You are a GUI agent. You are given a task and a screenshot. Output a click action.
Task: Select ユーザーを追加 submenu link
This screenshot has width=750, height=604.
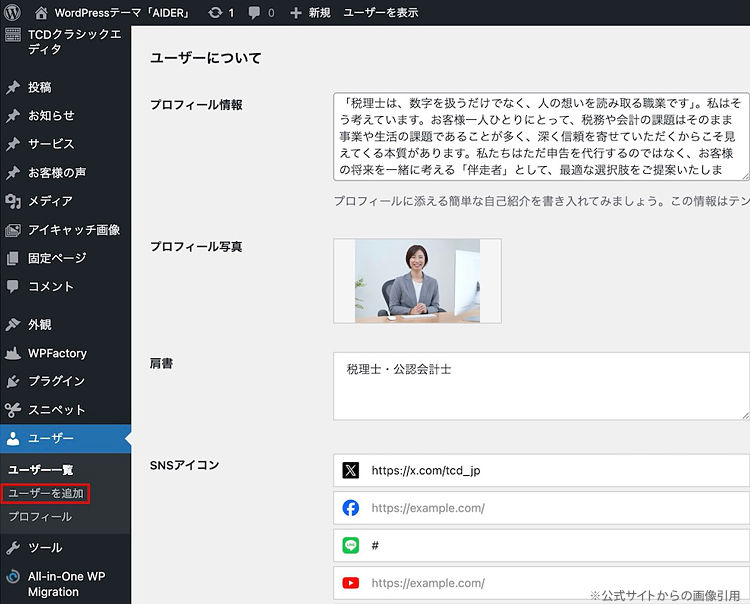coord(46,494)
